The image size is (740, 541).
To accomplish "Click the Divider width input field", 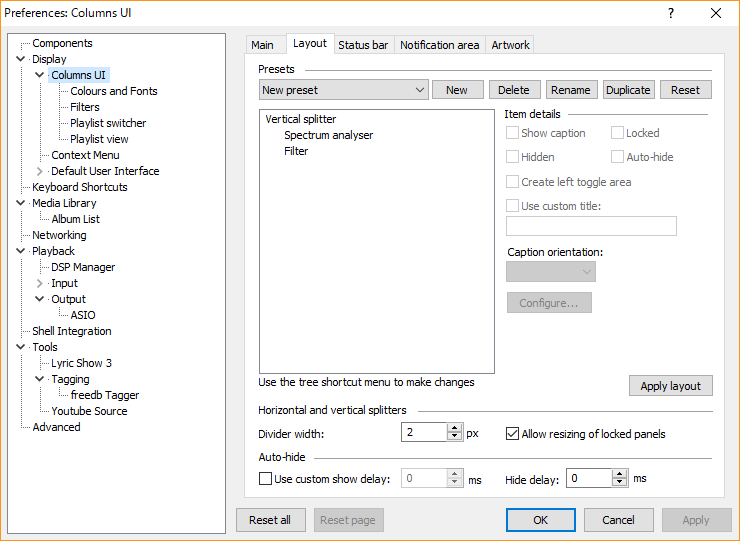I will (424, 433).
